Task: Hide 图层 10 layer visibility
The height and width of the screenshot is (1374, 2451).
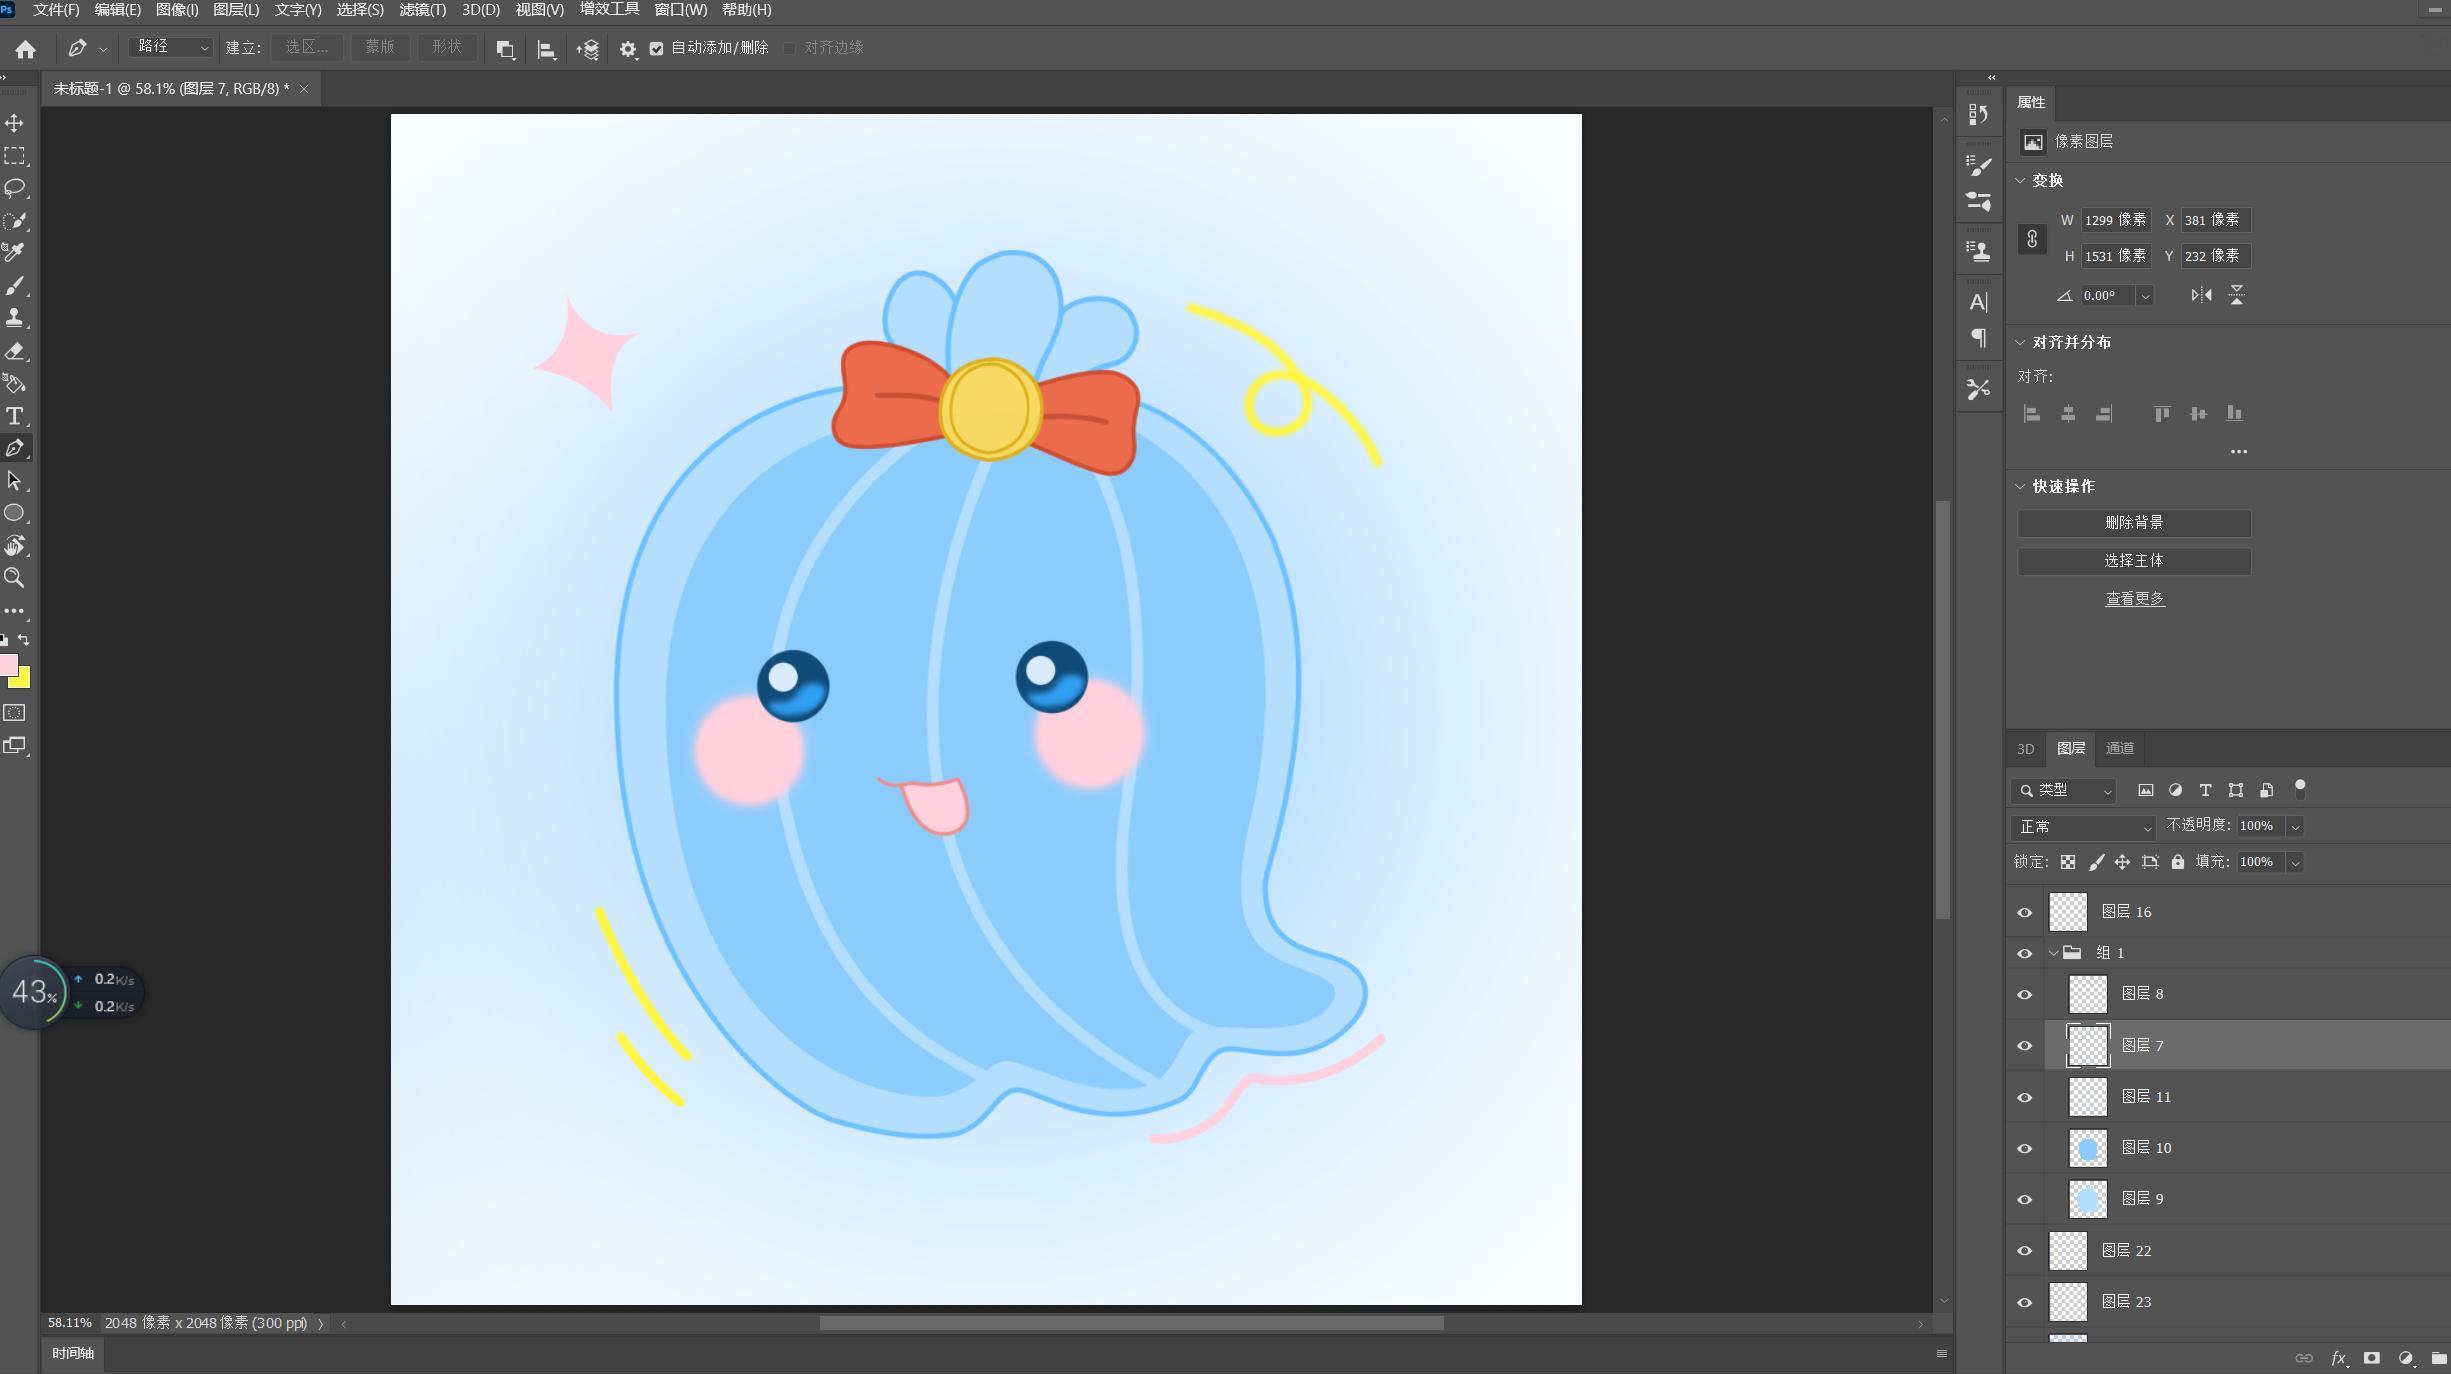Action: point(2025,1148)
